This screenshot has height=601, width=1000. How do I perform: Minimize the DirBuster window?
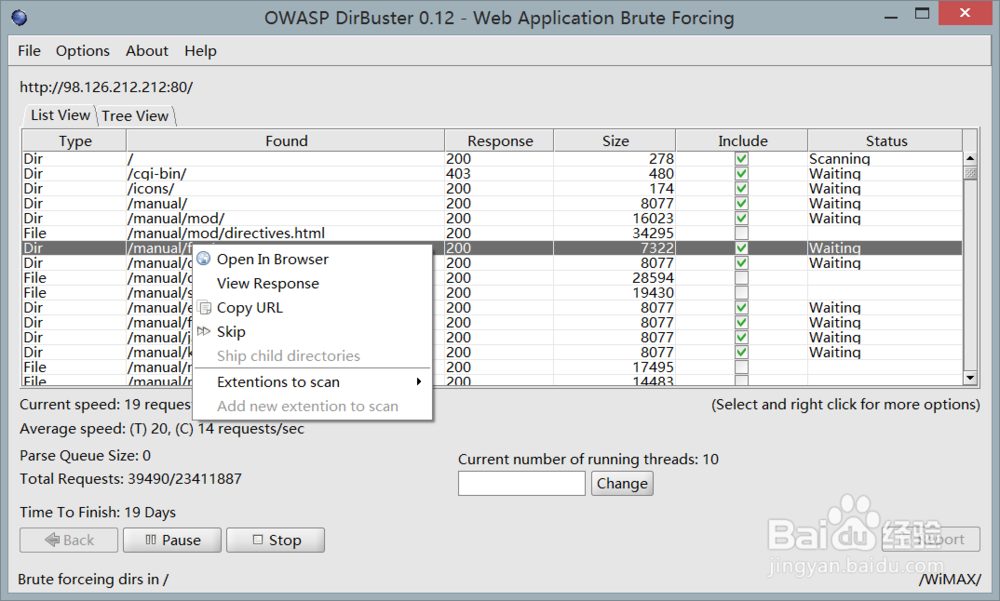click(x=891, y=17)
